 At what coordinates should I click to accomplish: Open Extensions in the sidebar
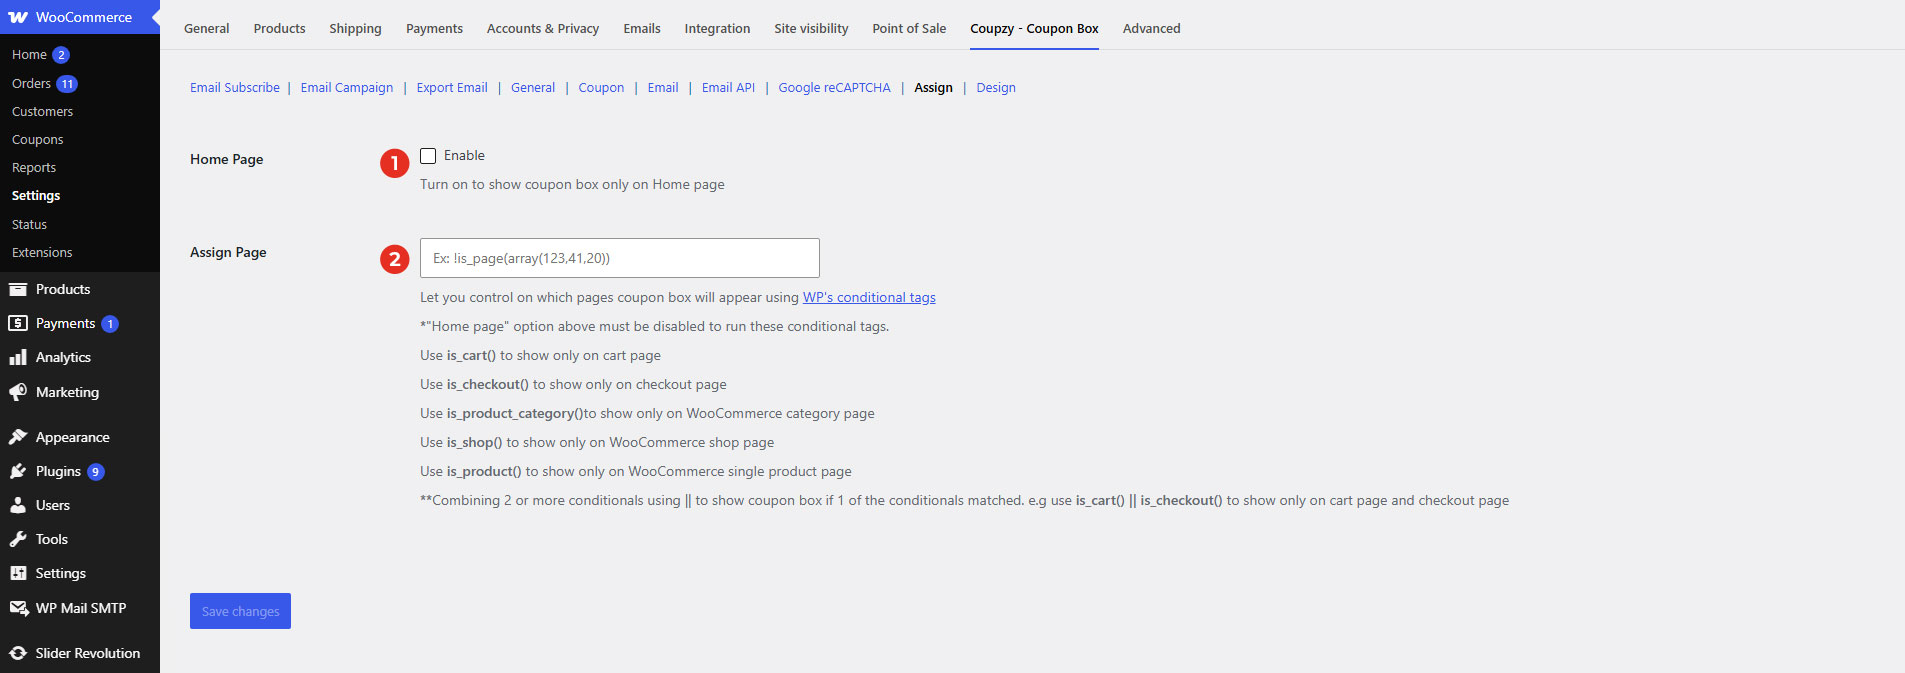[42, 252]
